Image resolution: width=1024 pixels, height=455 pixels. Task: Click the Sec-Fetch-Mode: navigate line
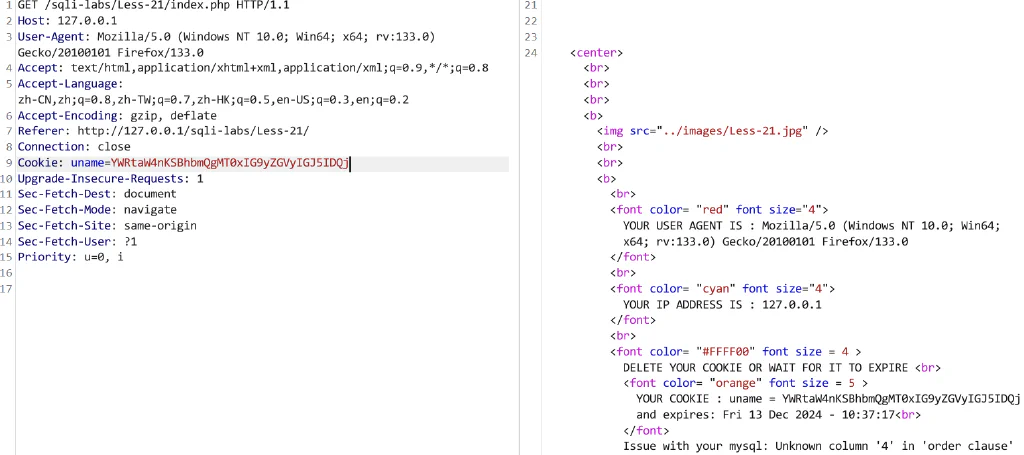[97, 210]
